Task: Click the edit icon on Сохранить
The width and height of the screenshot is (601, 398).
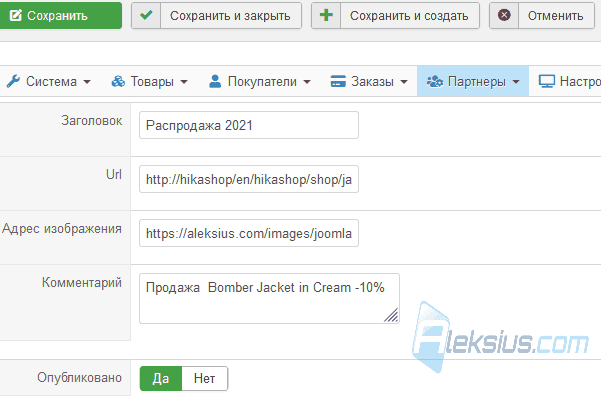Action: click(x=15, y=16)
